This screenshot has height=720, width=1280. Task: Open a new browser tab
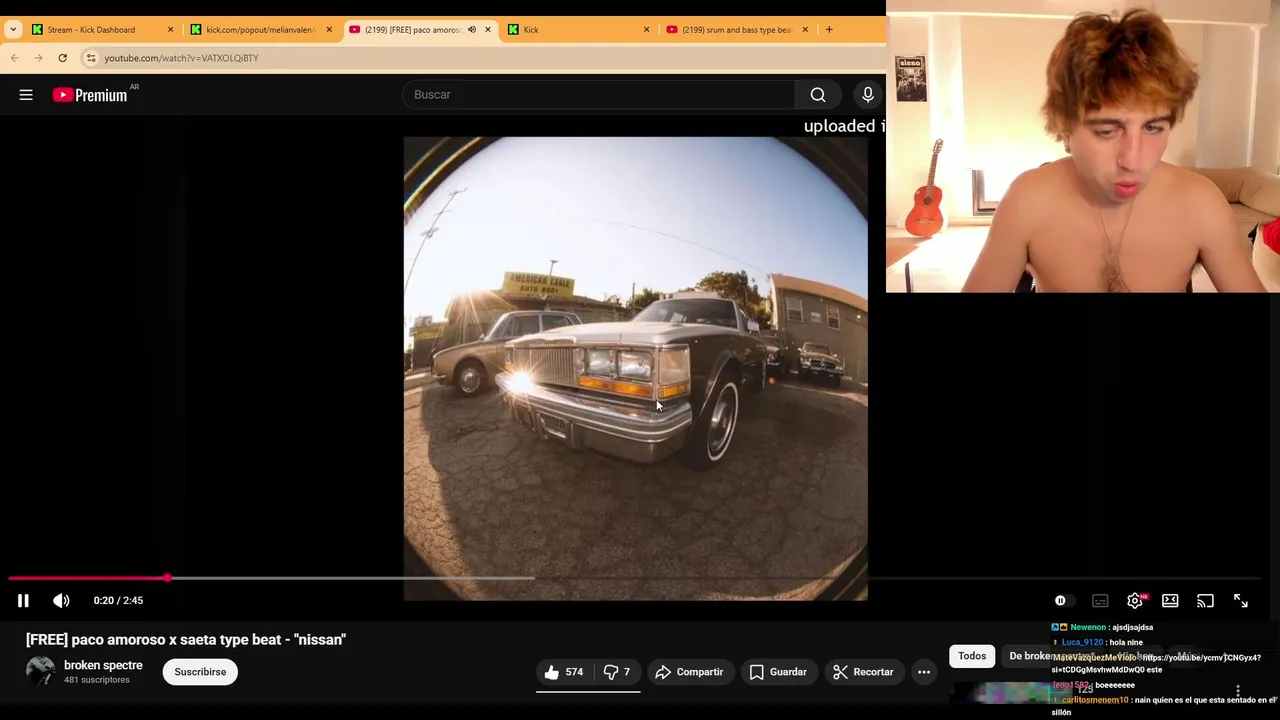pos(829,30)
